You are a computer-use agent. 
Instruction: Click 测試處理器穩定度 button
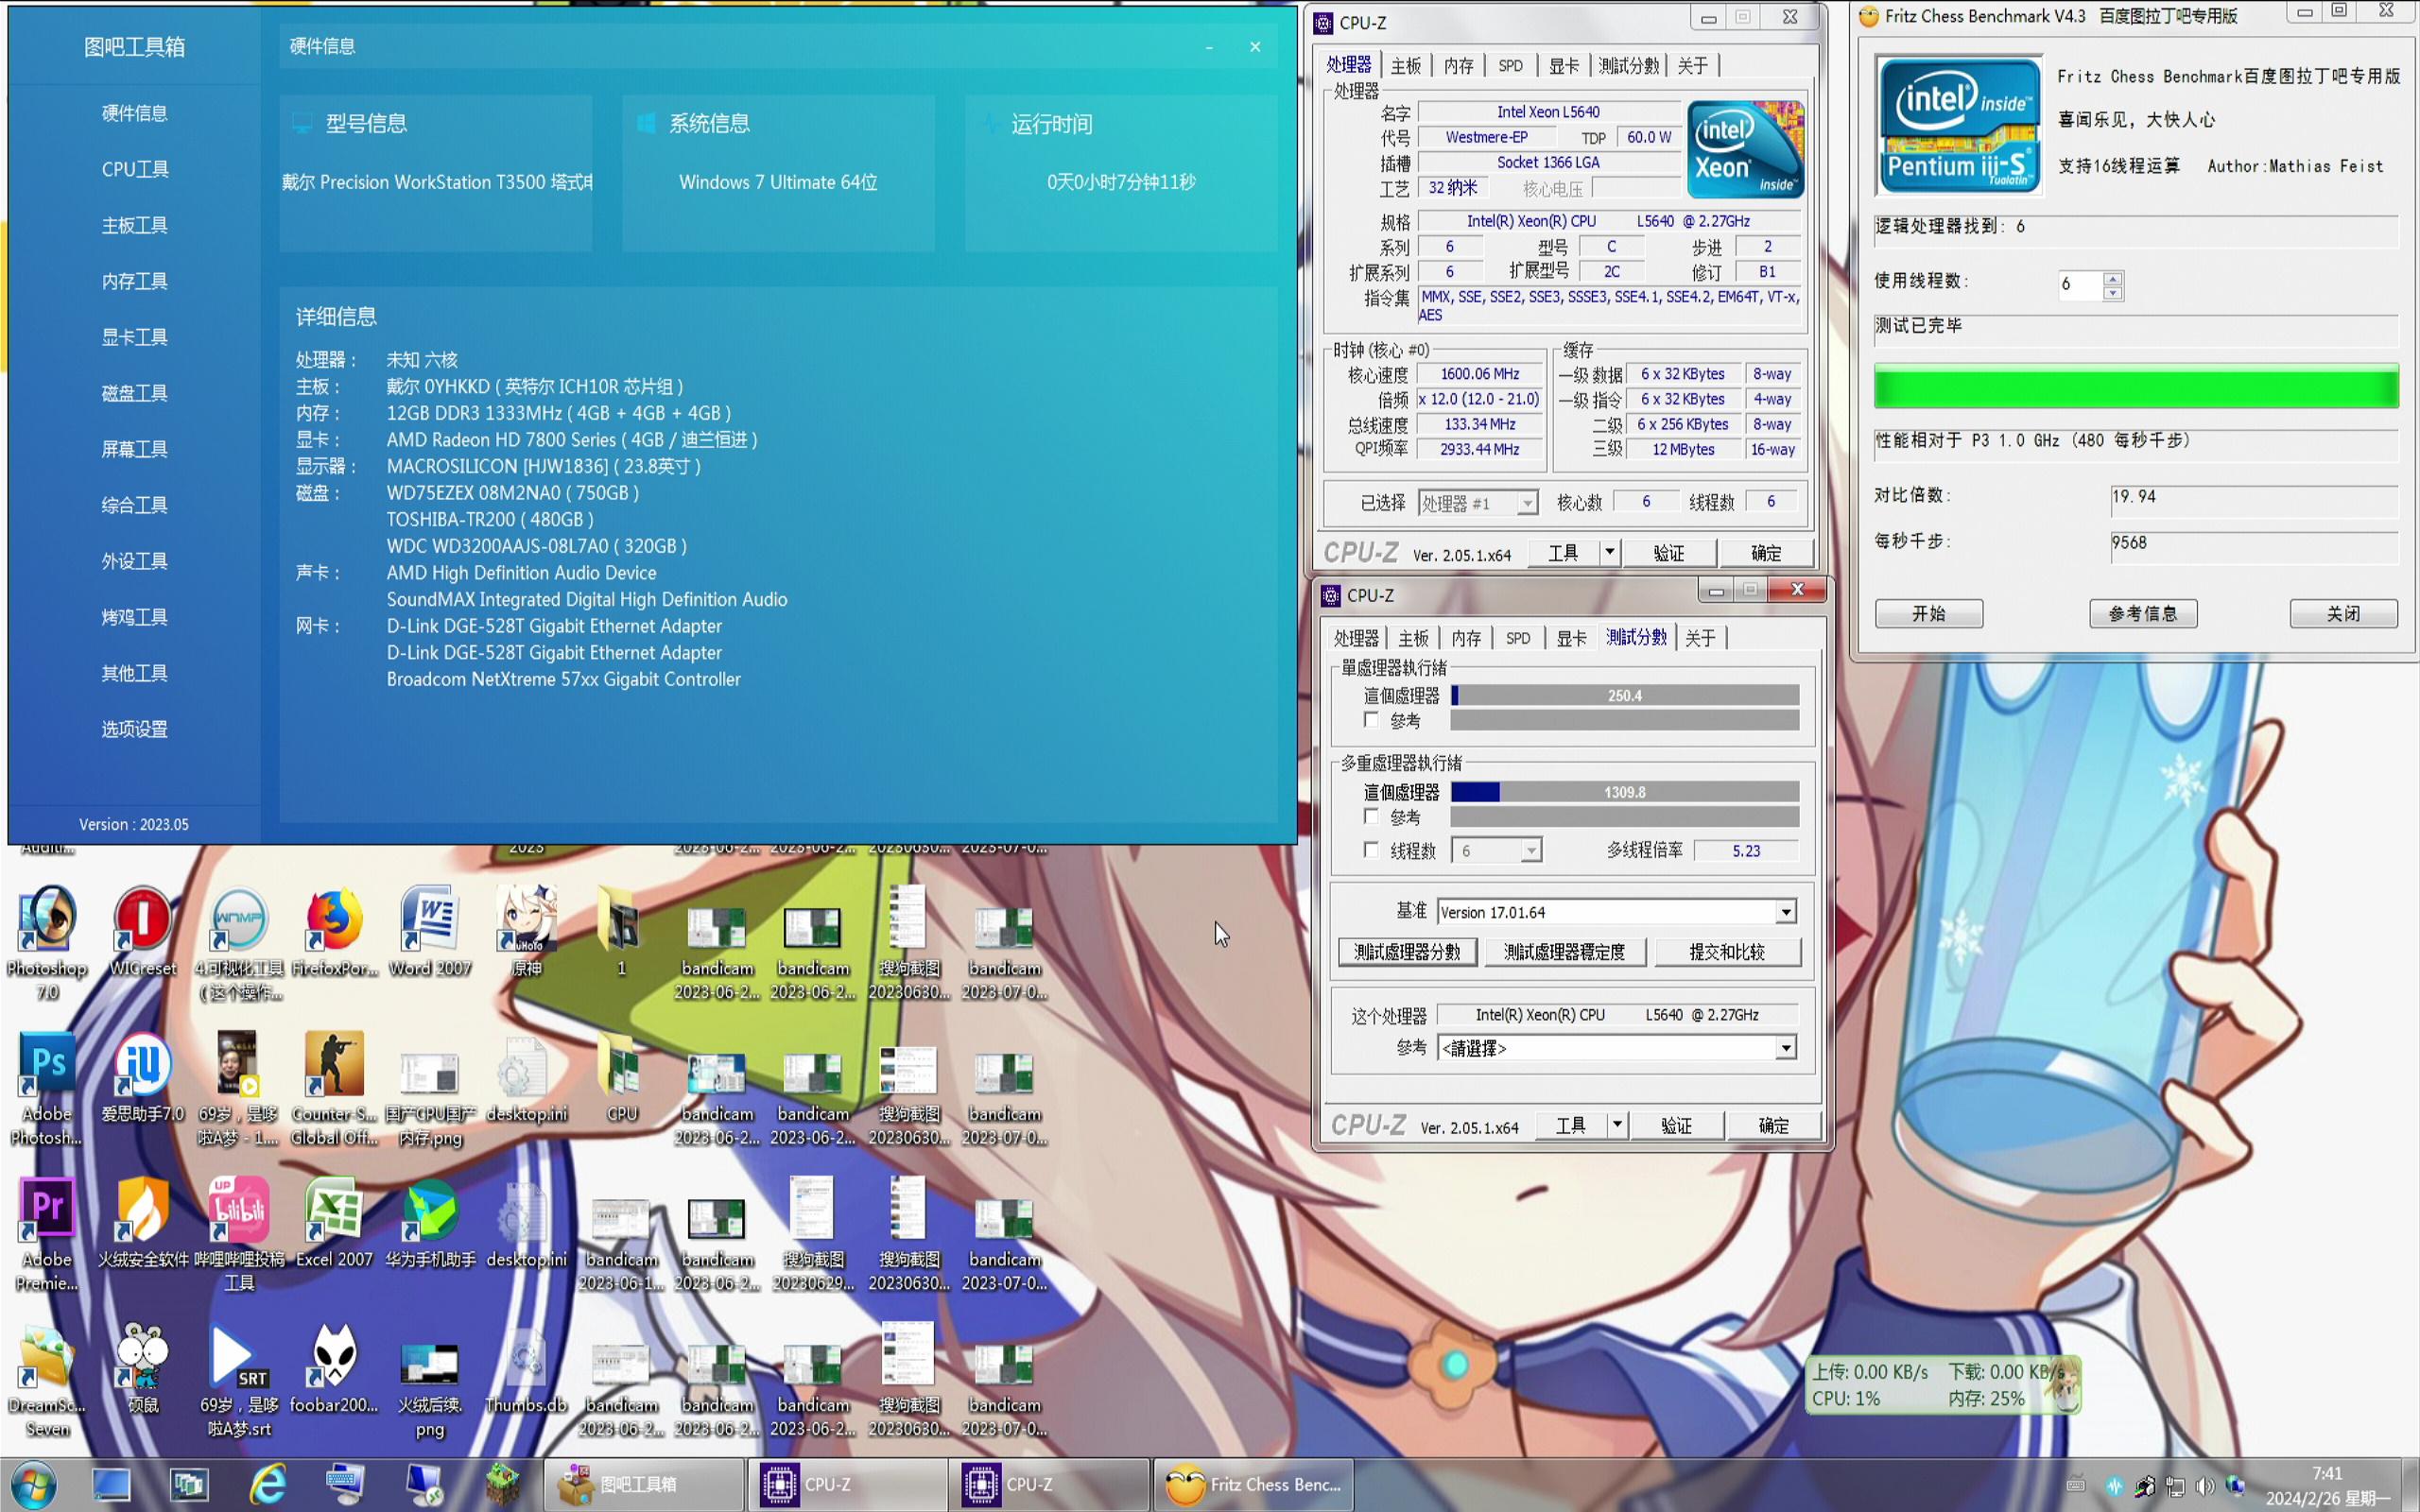pyautogui.click(x=1564, y=952)
